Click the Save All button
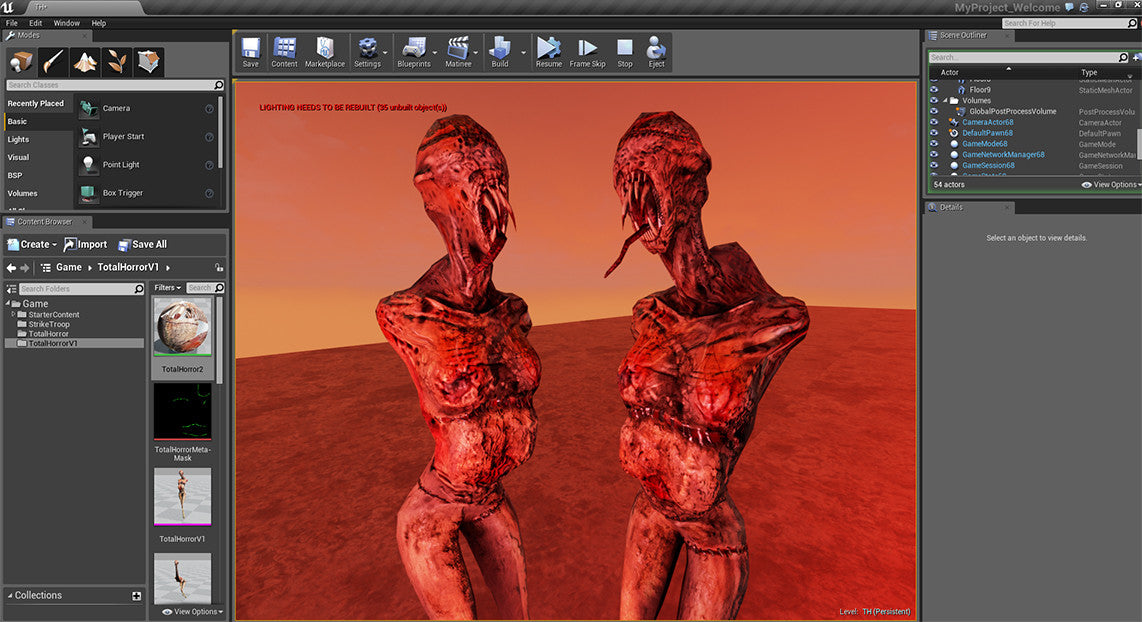The height and width of the screenshot is (622, 1142). click(143, 245)
